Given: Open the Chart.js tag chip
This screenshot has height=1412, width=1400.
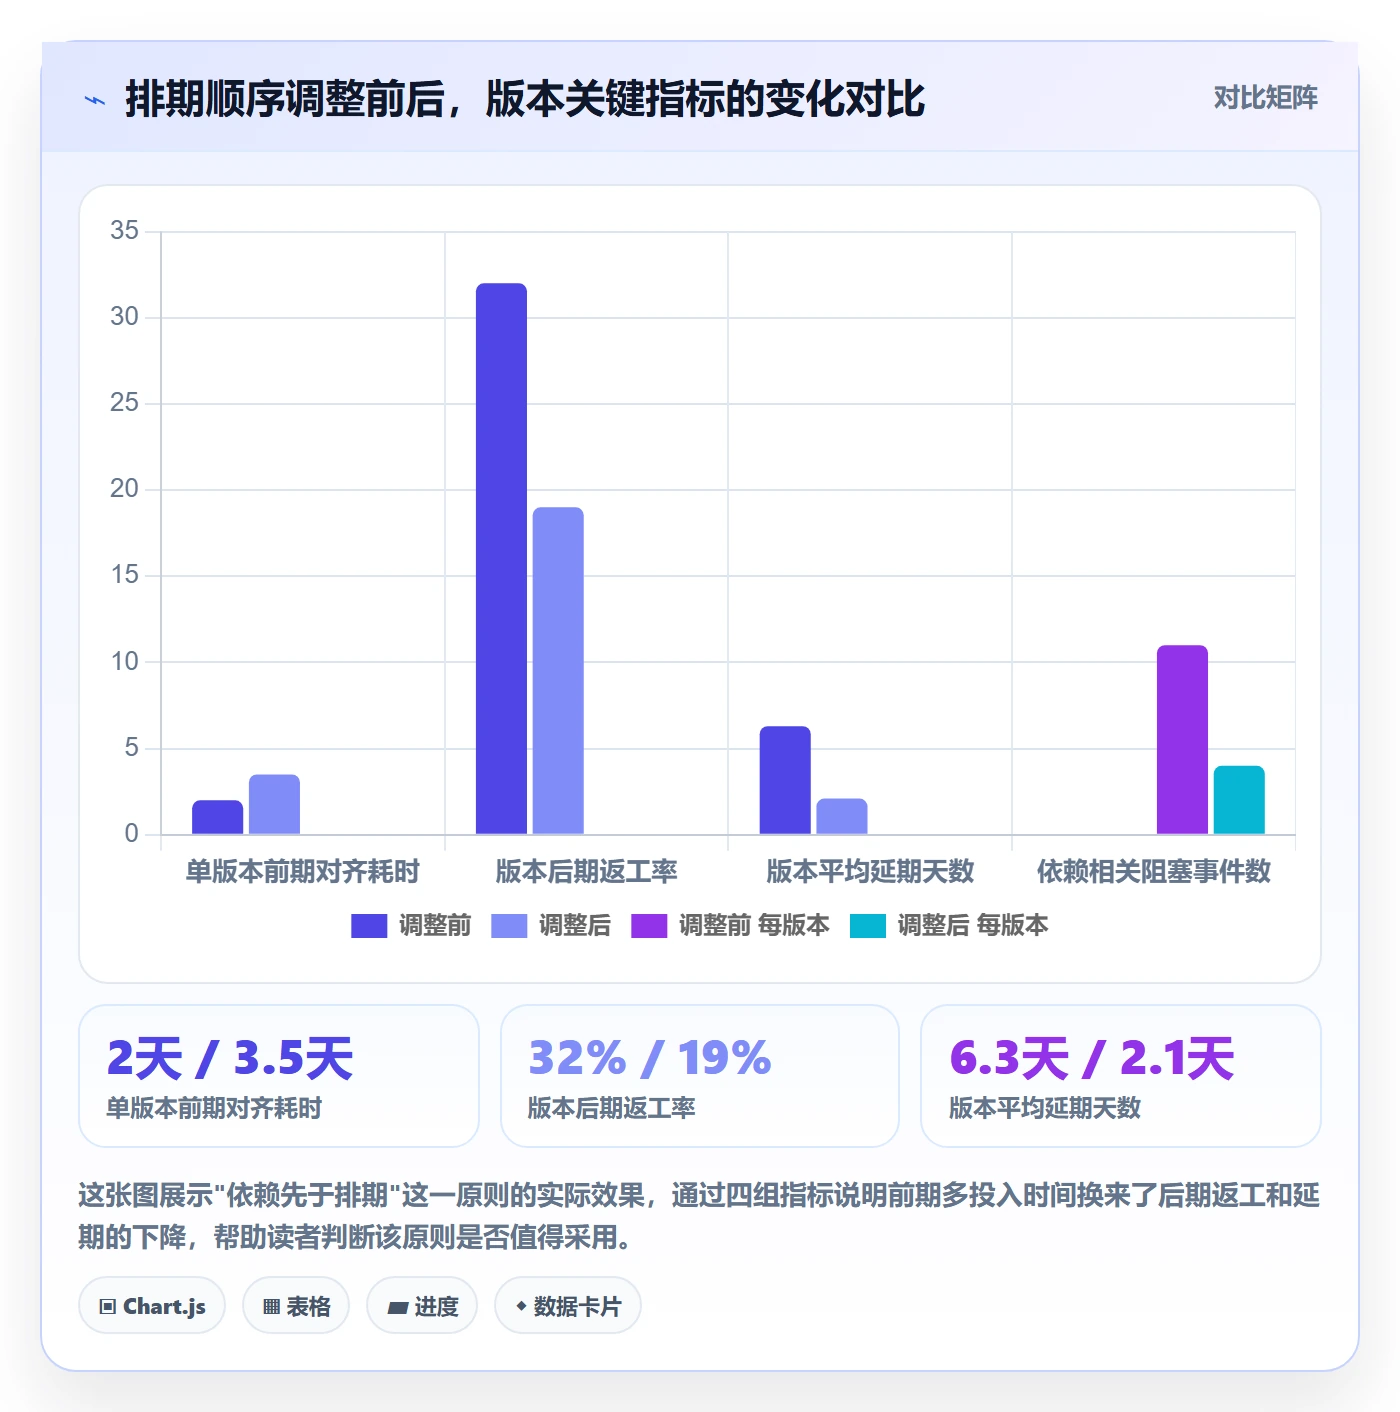Looking at the screenshot, I should [x=152, y=1306].
